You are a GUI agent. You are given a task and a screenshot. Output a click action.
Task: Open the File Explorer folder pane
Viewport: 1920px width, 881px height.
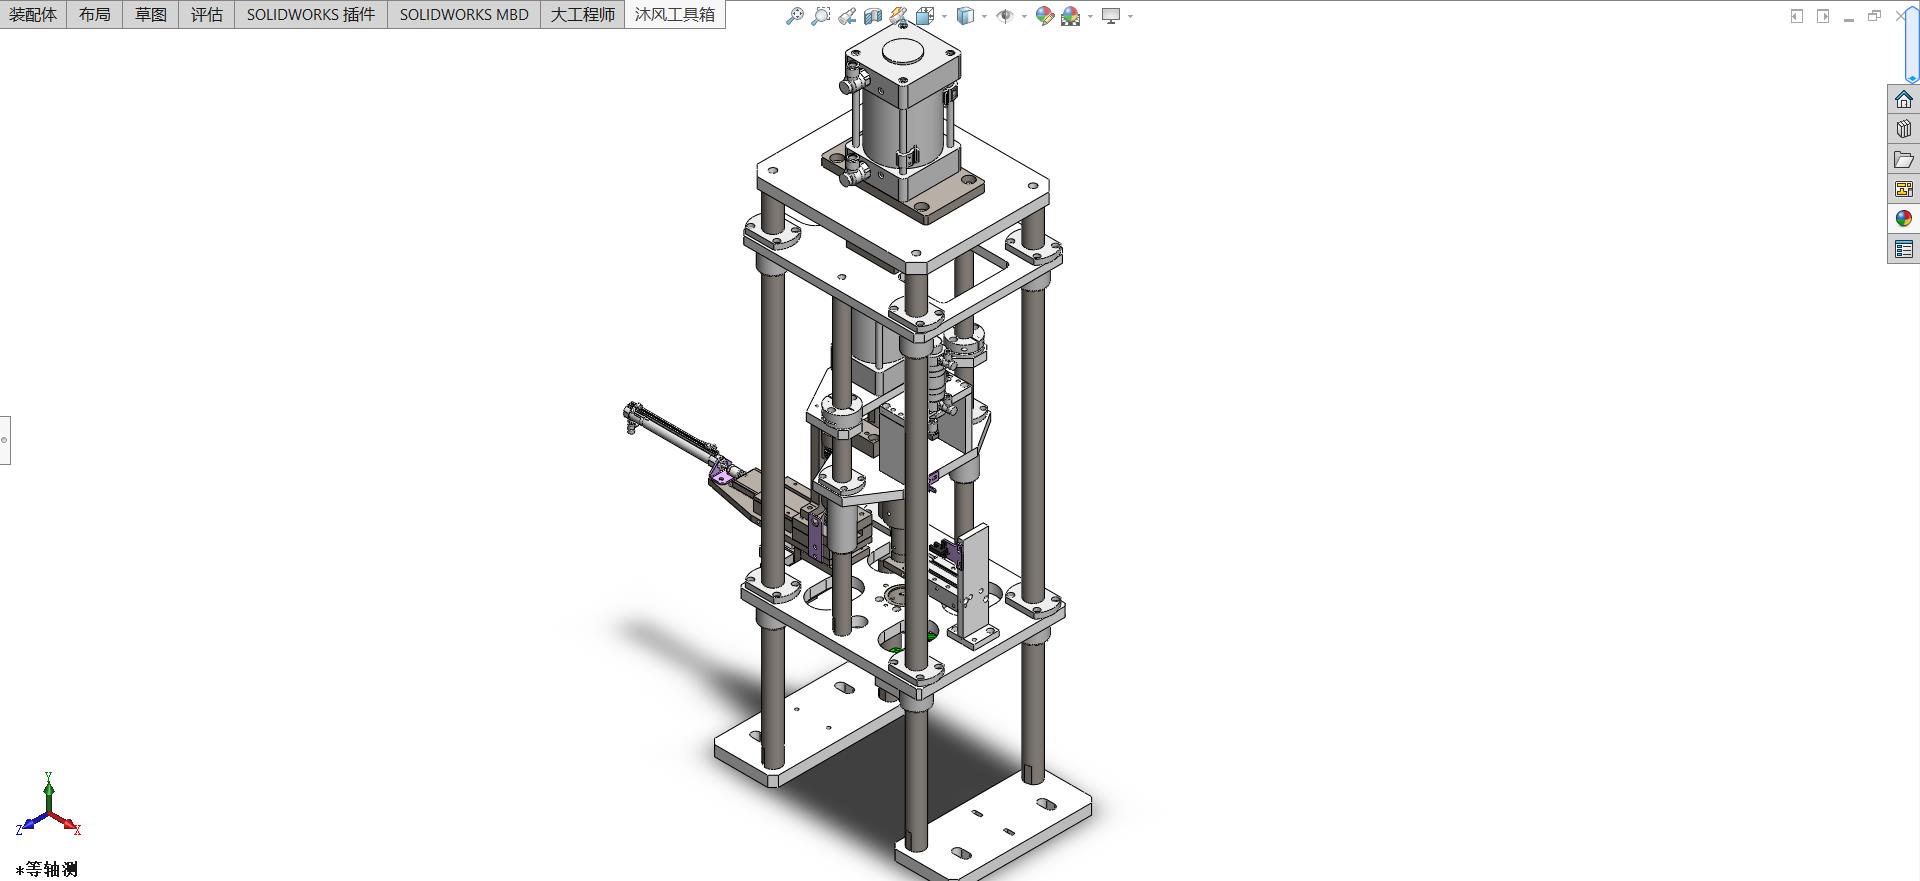click(1904, 159)
